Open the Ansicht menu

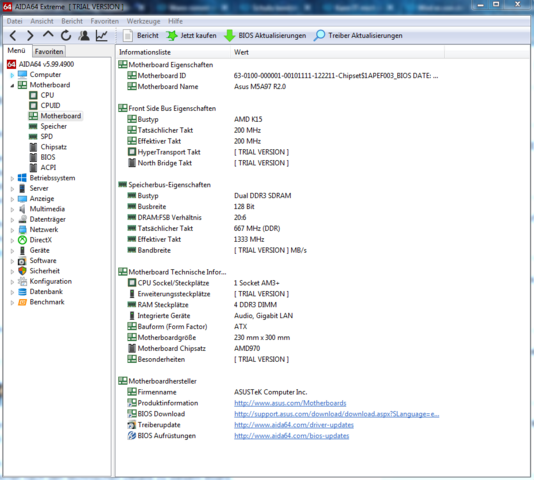click(x=42, y=21)
